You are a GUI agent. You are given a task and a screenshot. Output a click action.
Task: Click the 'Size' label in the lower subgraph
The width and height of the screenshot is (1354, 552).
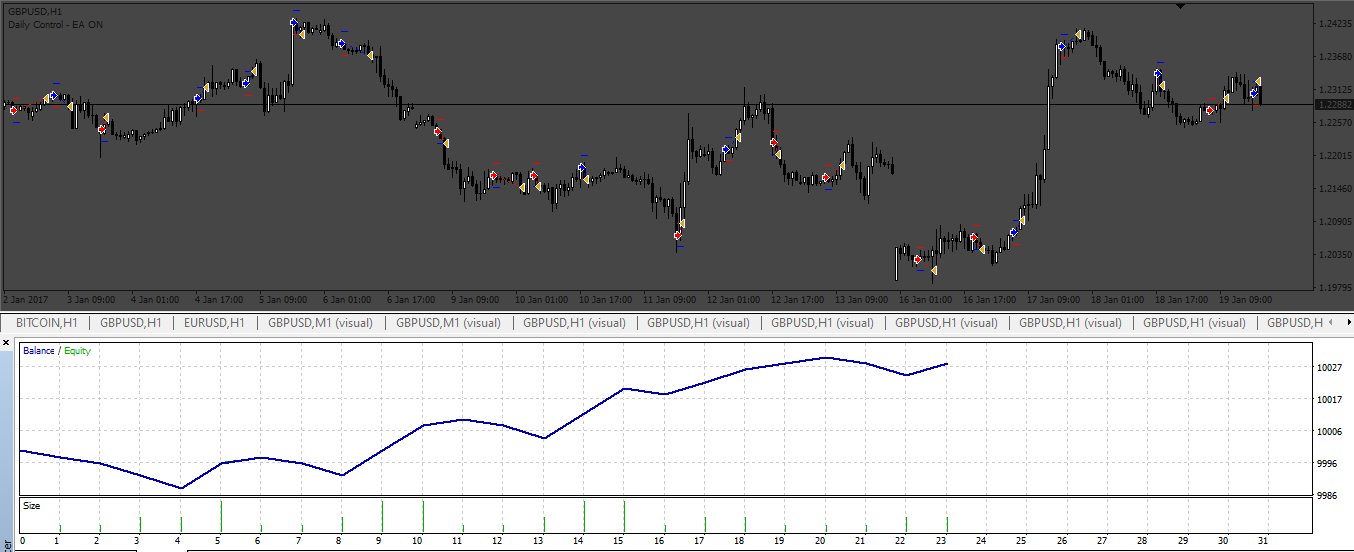point(32,506)
